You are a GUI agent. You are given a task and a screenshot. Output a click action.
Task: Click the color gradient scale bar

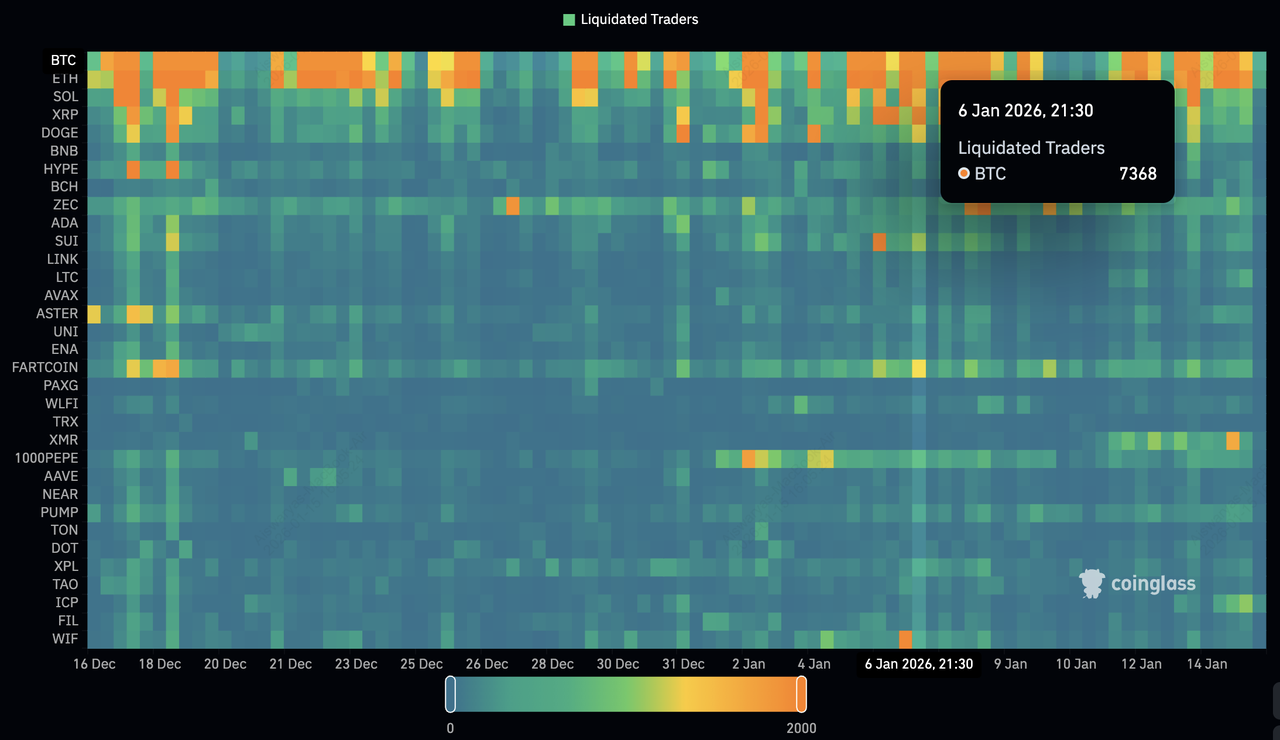point(625,694)
